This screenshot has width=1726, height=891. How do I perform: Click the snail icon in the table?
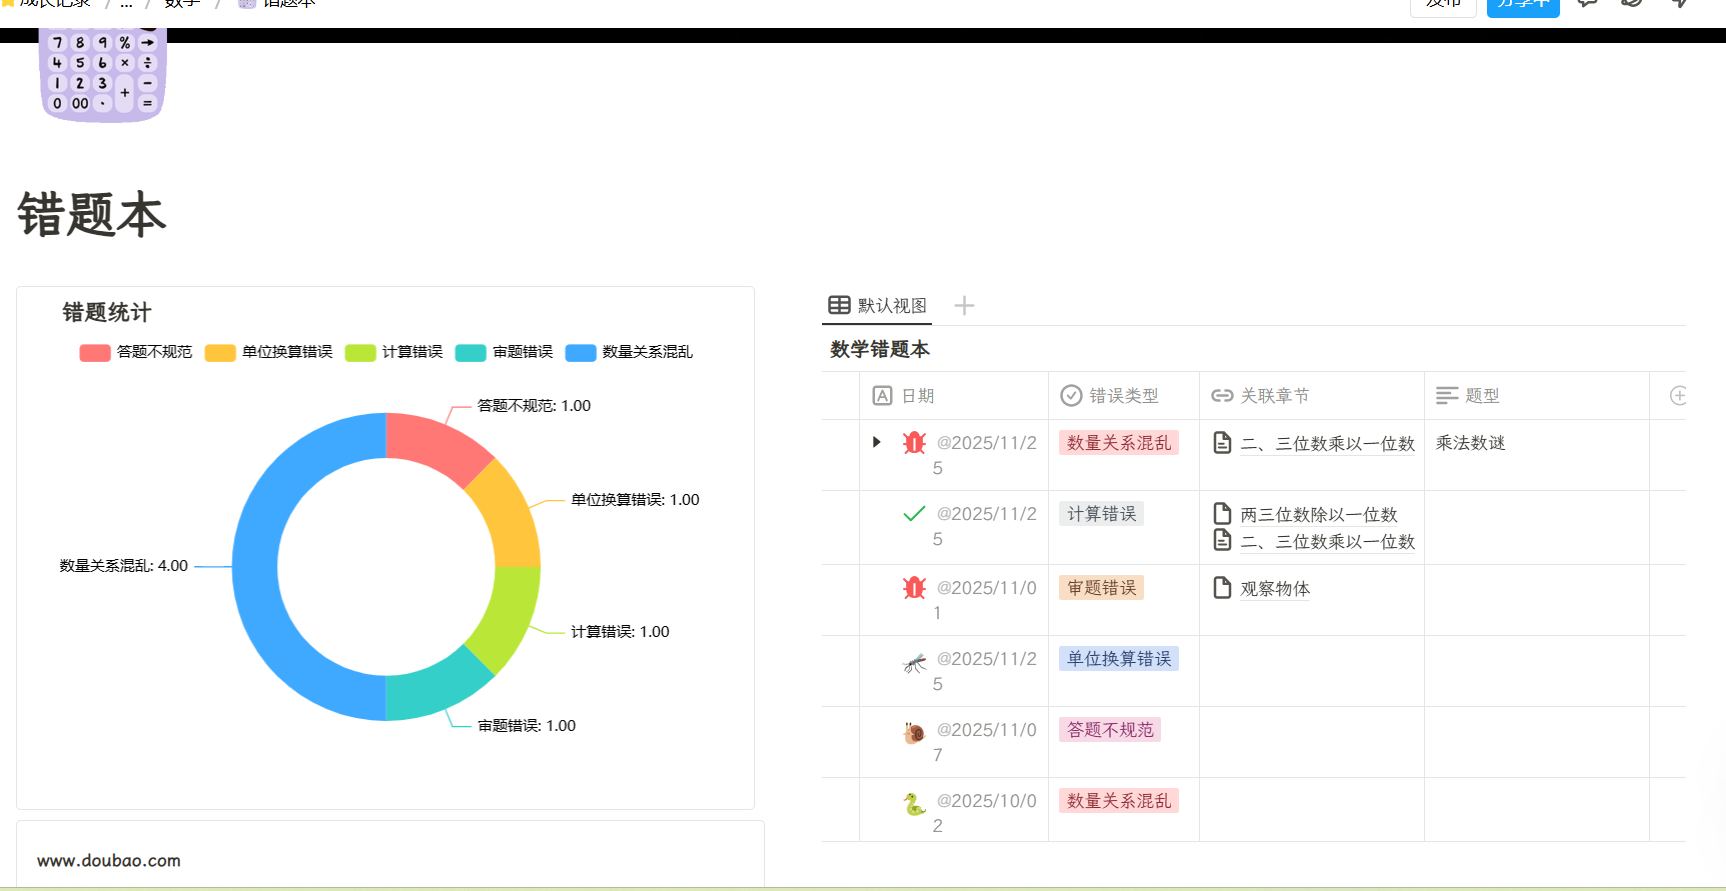(914, 733)
